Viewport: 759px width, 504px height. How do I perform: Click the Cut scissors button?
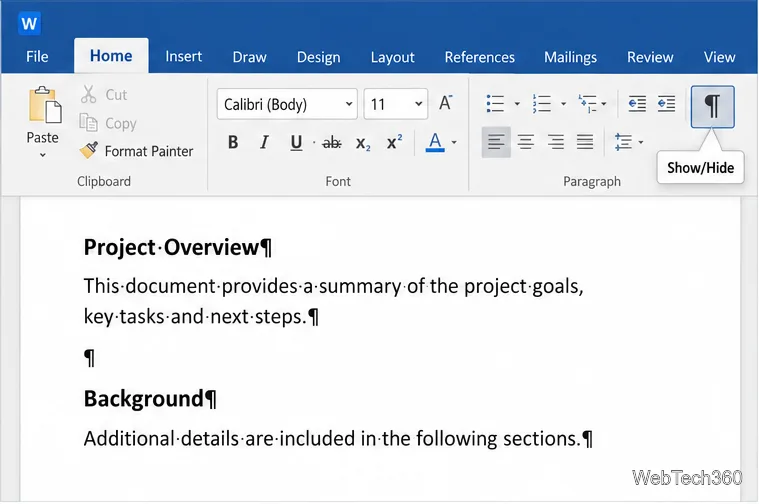point(104,94)
